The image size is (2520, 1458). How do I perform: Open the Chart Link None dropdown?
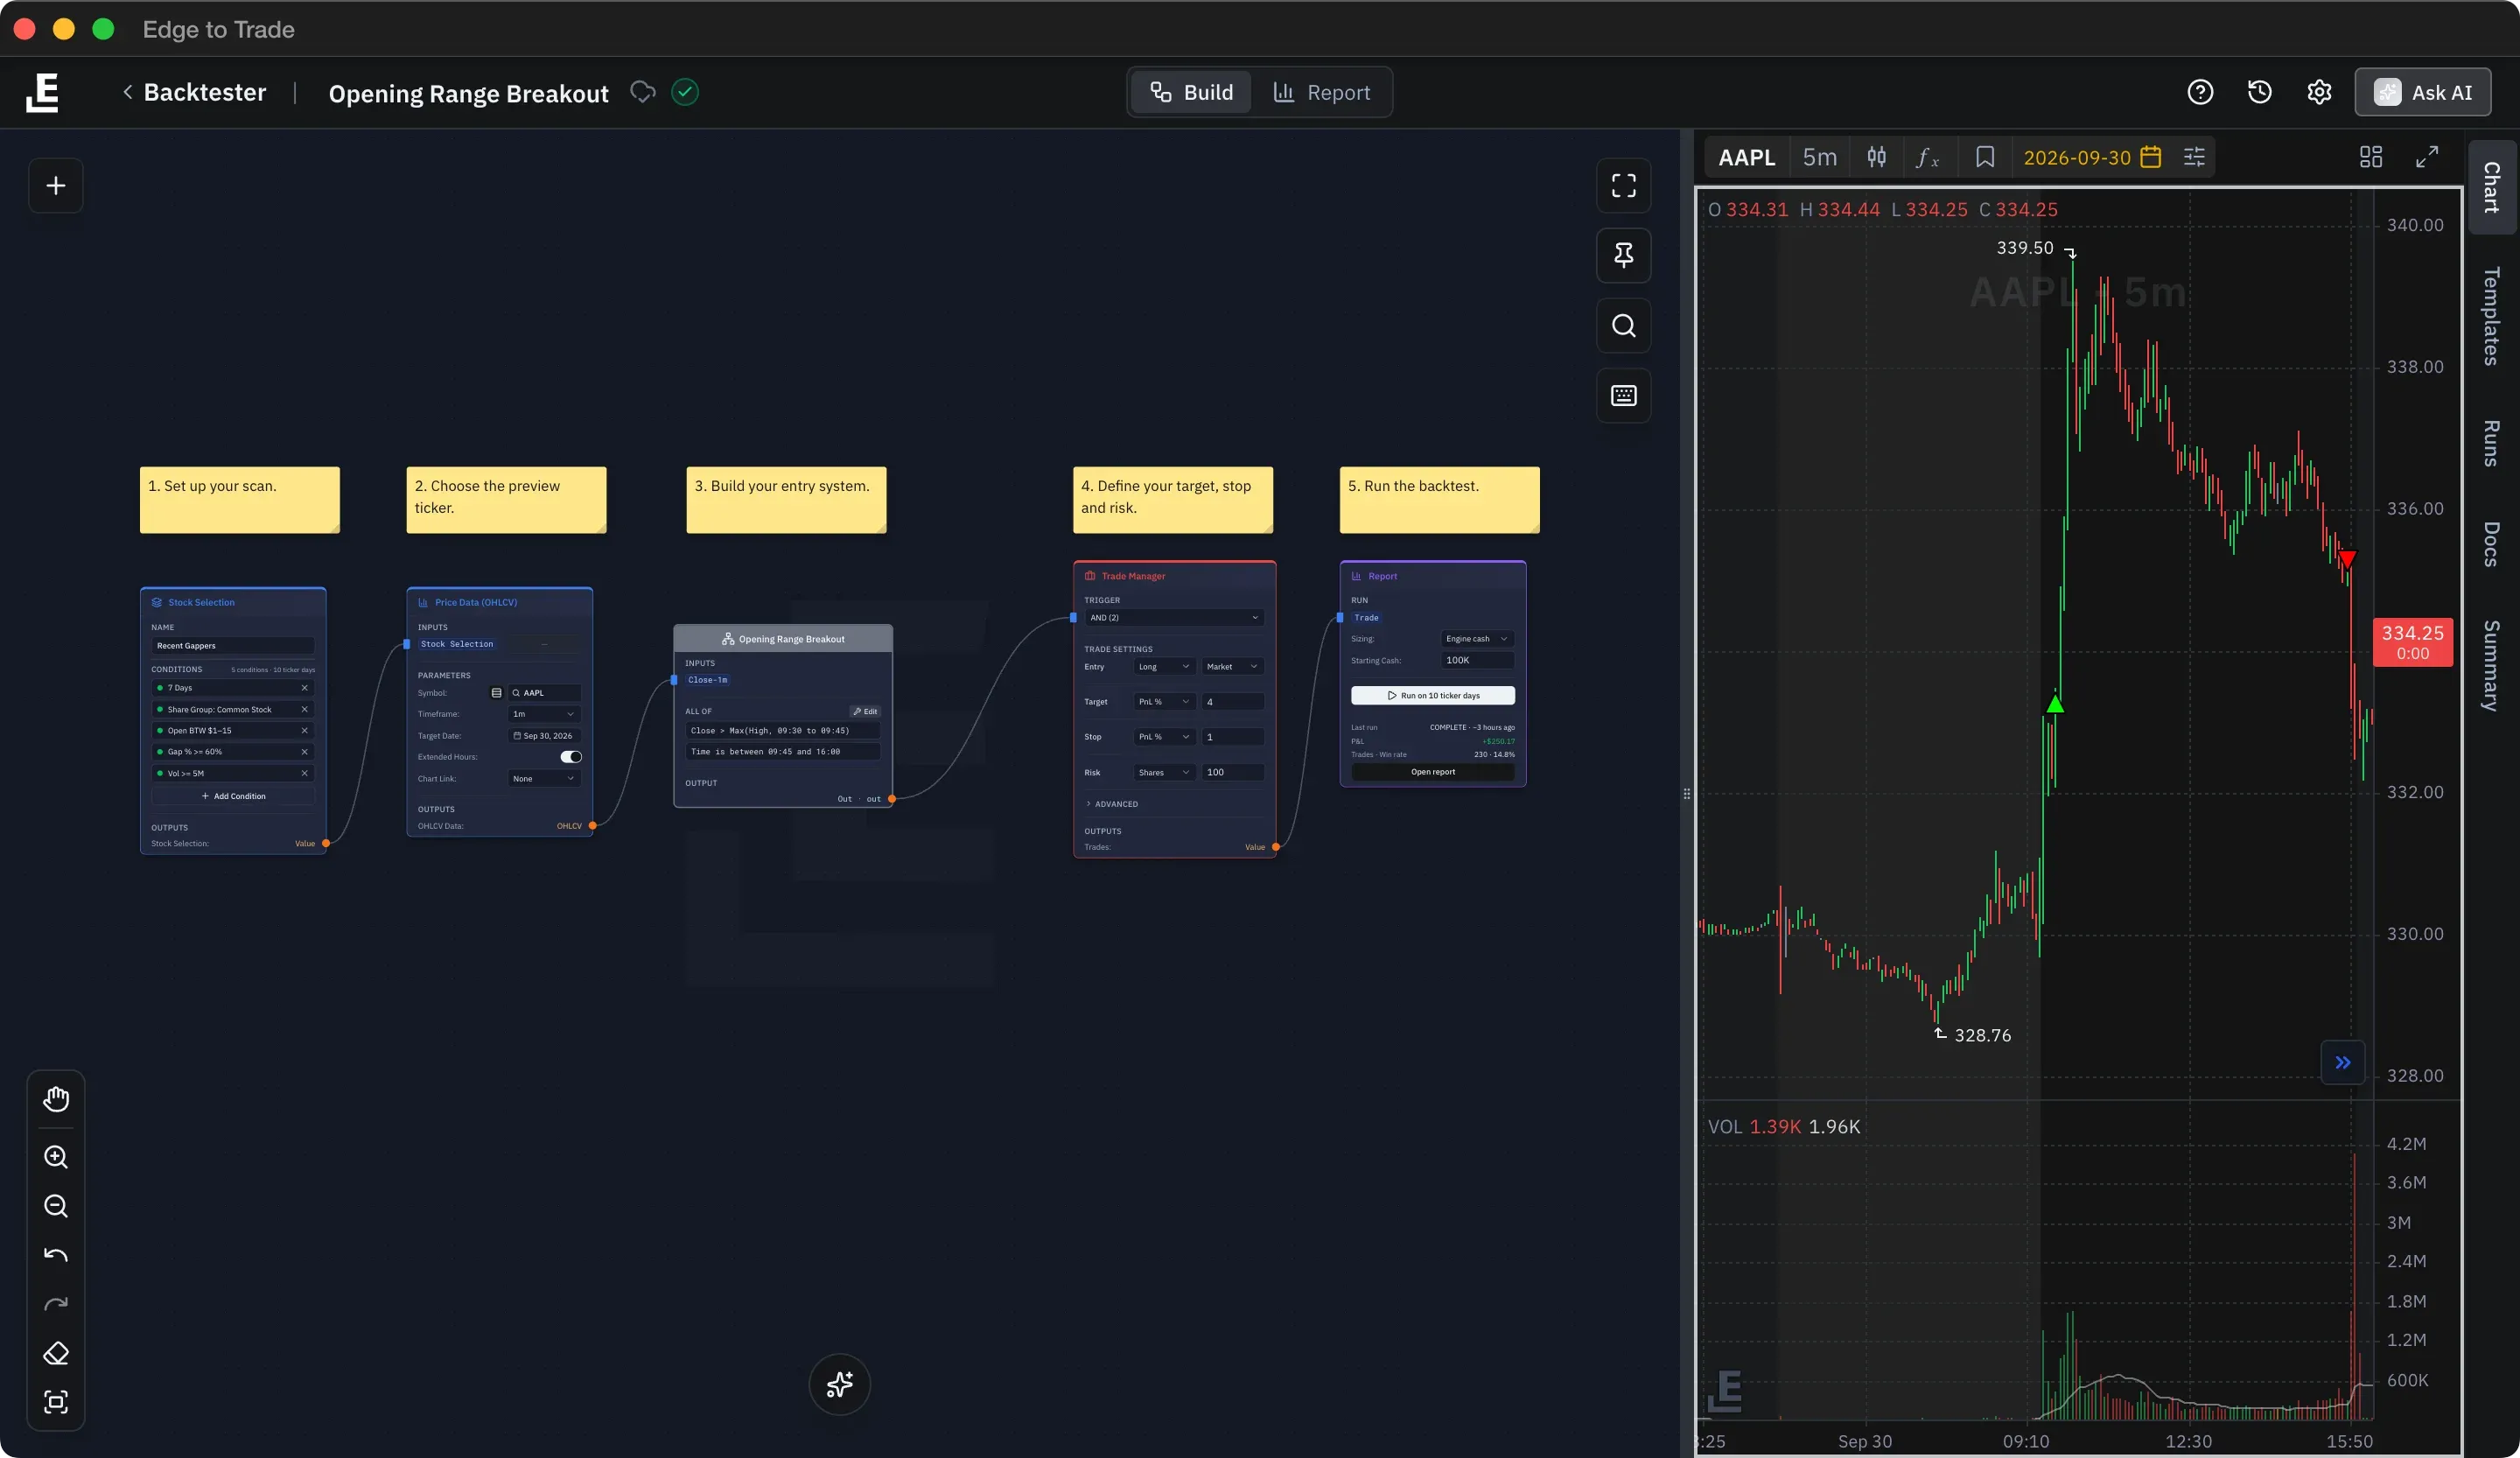544,779
